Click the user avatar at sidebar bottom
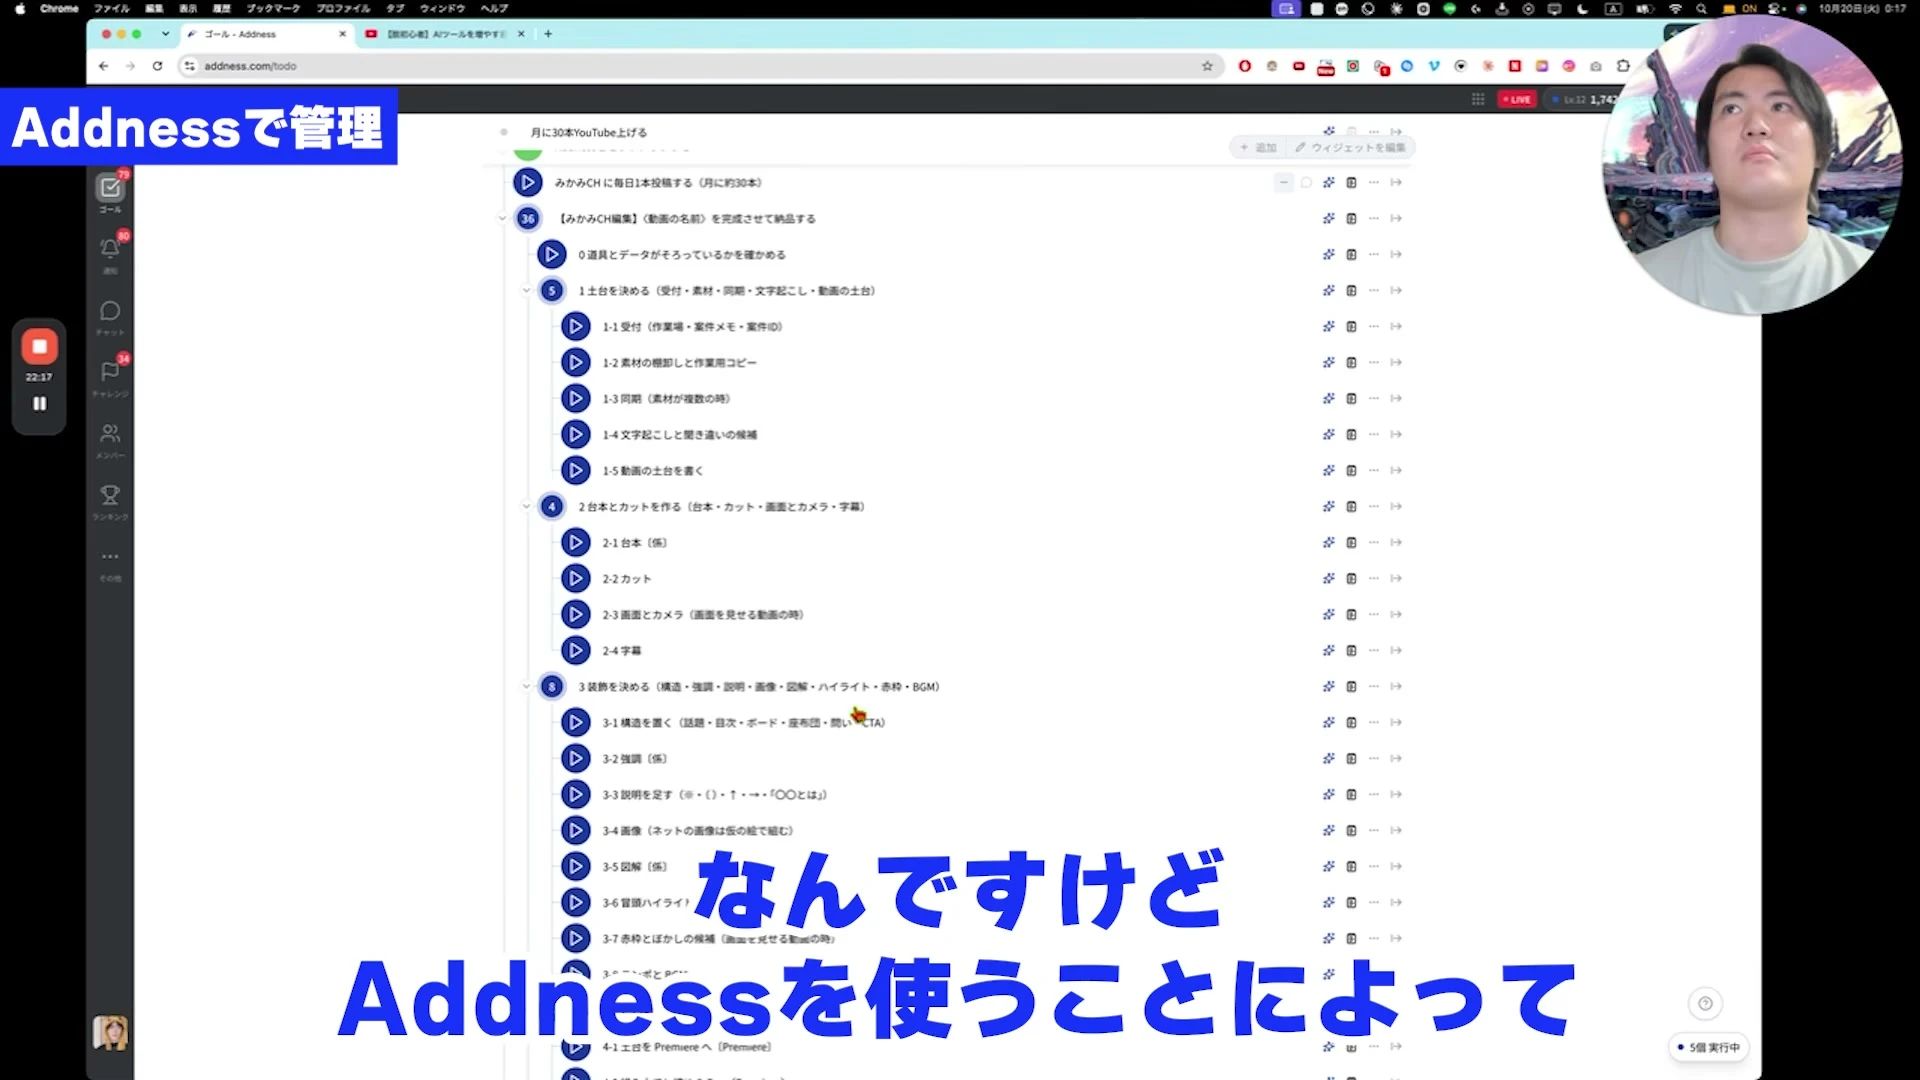 click(110, 1032)
